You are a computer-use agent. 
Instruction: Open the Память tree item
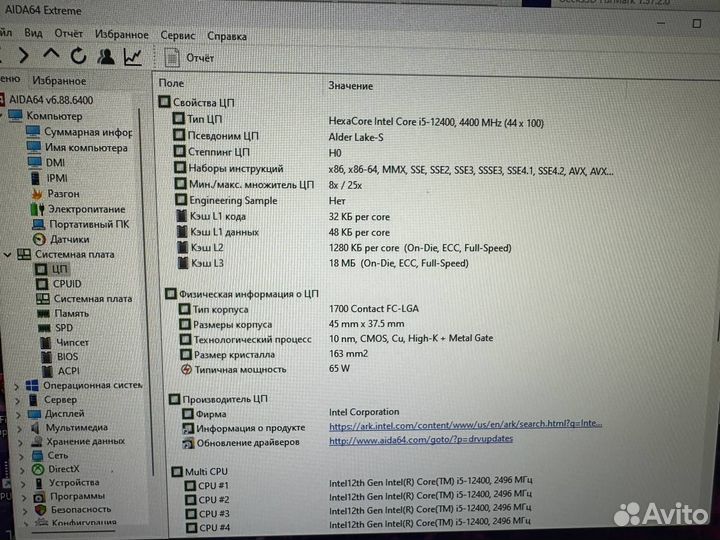point(63,313)
